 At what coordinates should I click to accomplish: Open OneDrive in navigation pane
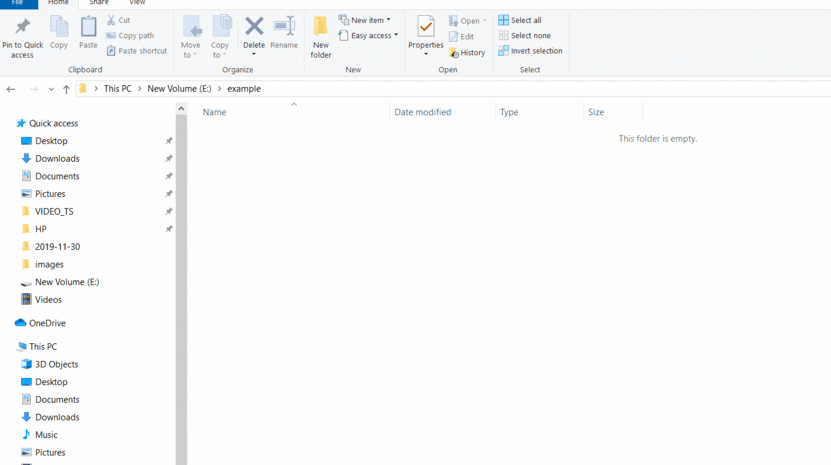tap(46, 323)
